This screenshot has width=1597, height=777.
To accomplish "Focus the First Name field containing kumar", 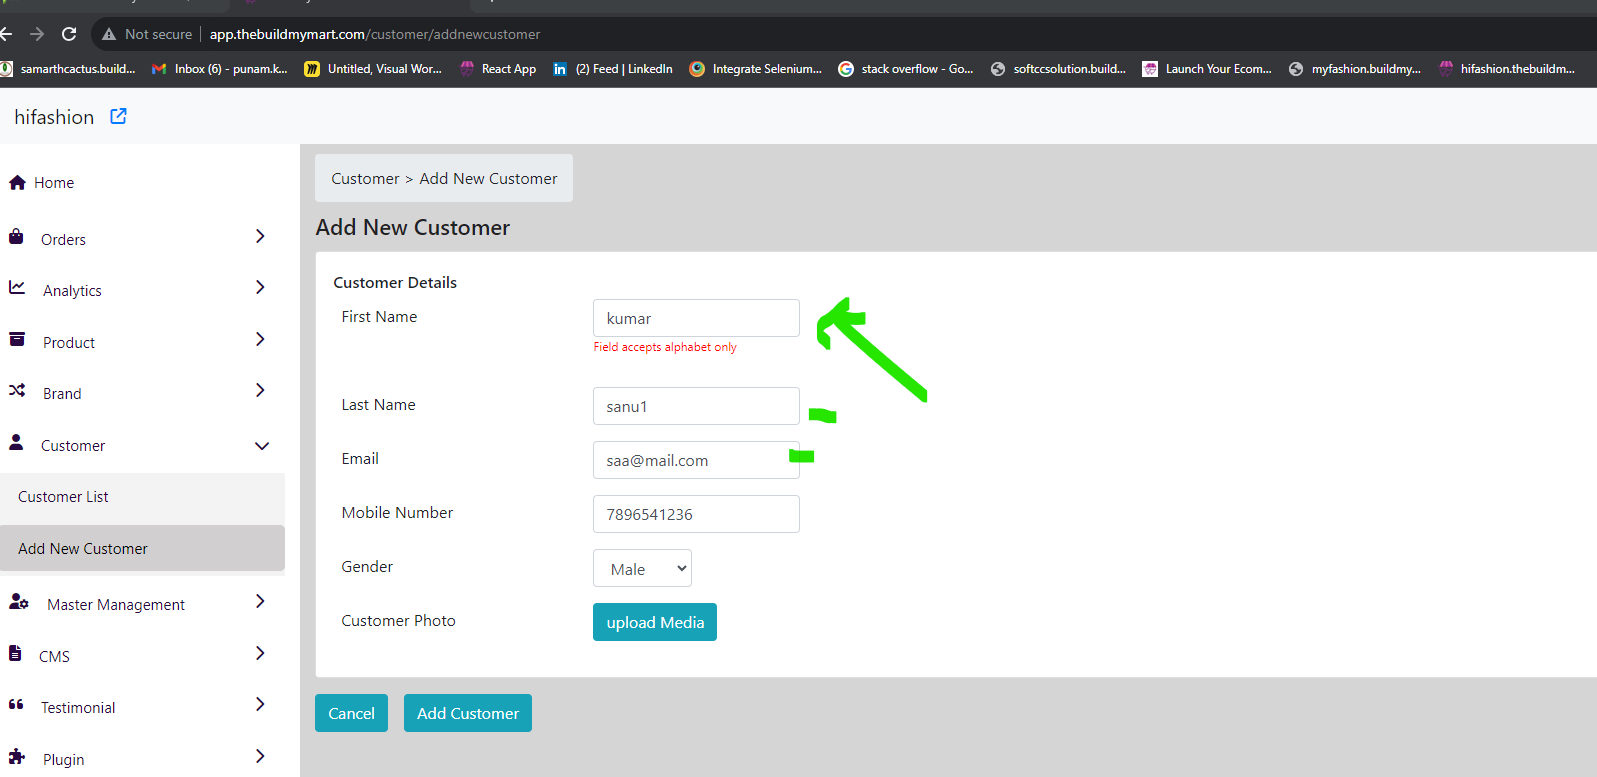I will (x=696, y=318).
